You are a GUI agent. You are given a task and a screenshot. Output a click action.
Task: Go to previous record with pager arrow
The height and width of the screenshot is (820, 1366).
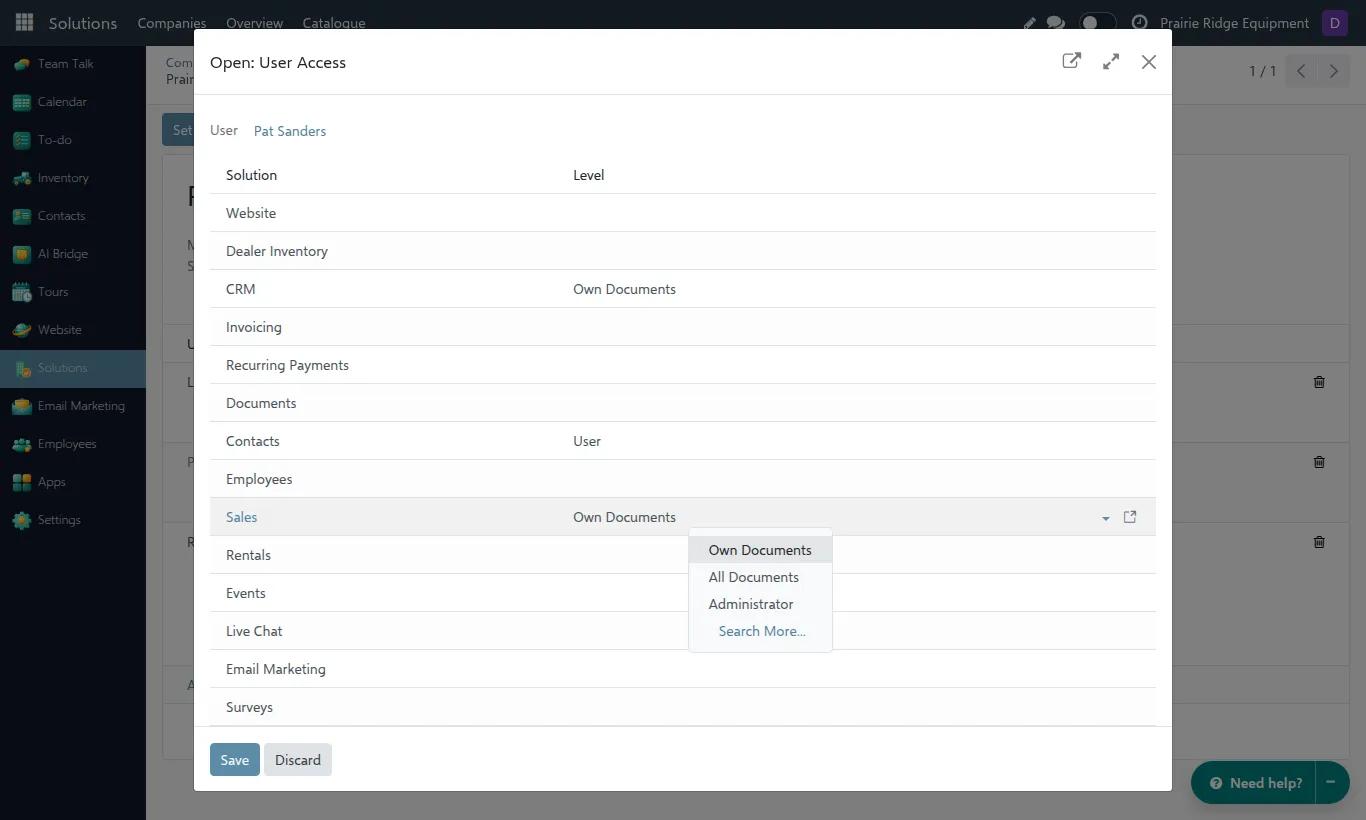click(x=1302, y=71)
